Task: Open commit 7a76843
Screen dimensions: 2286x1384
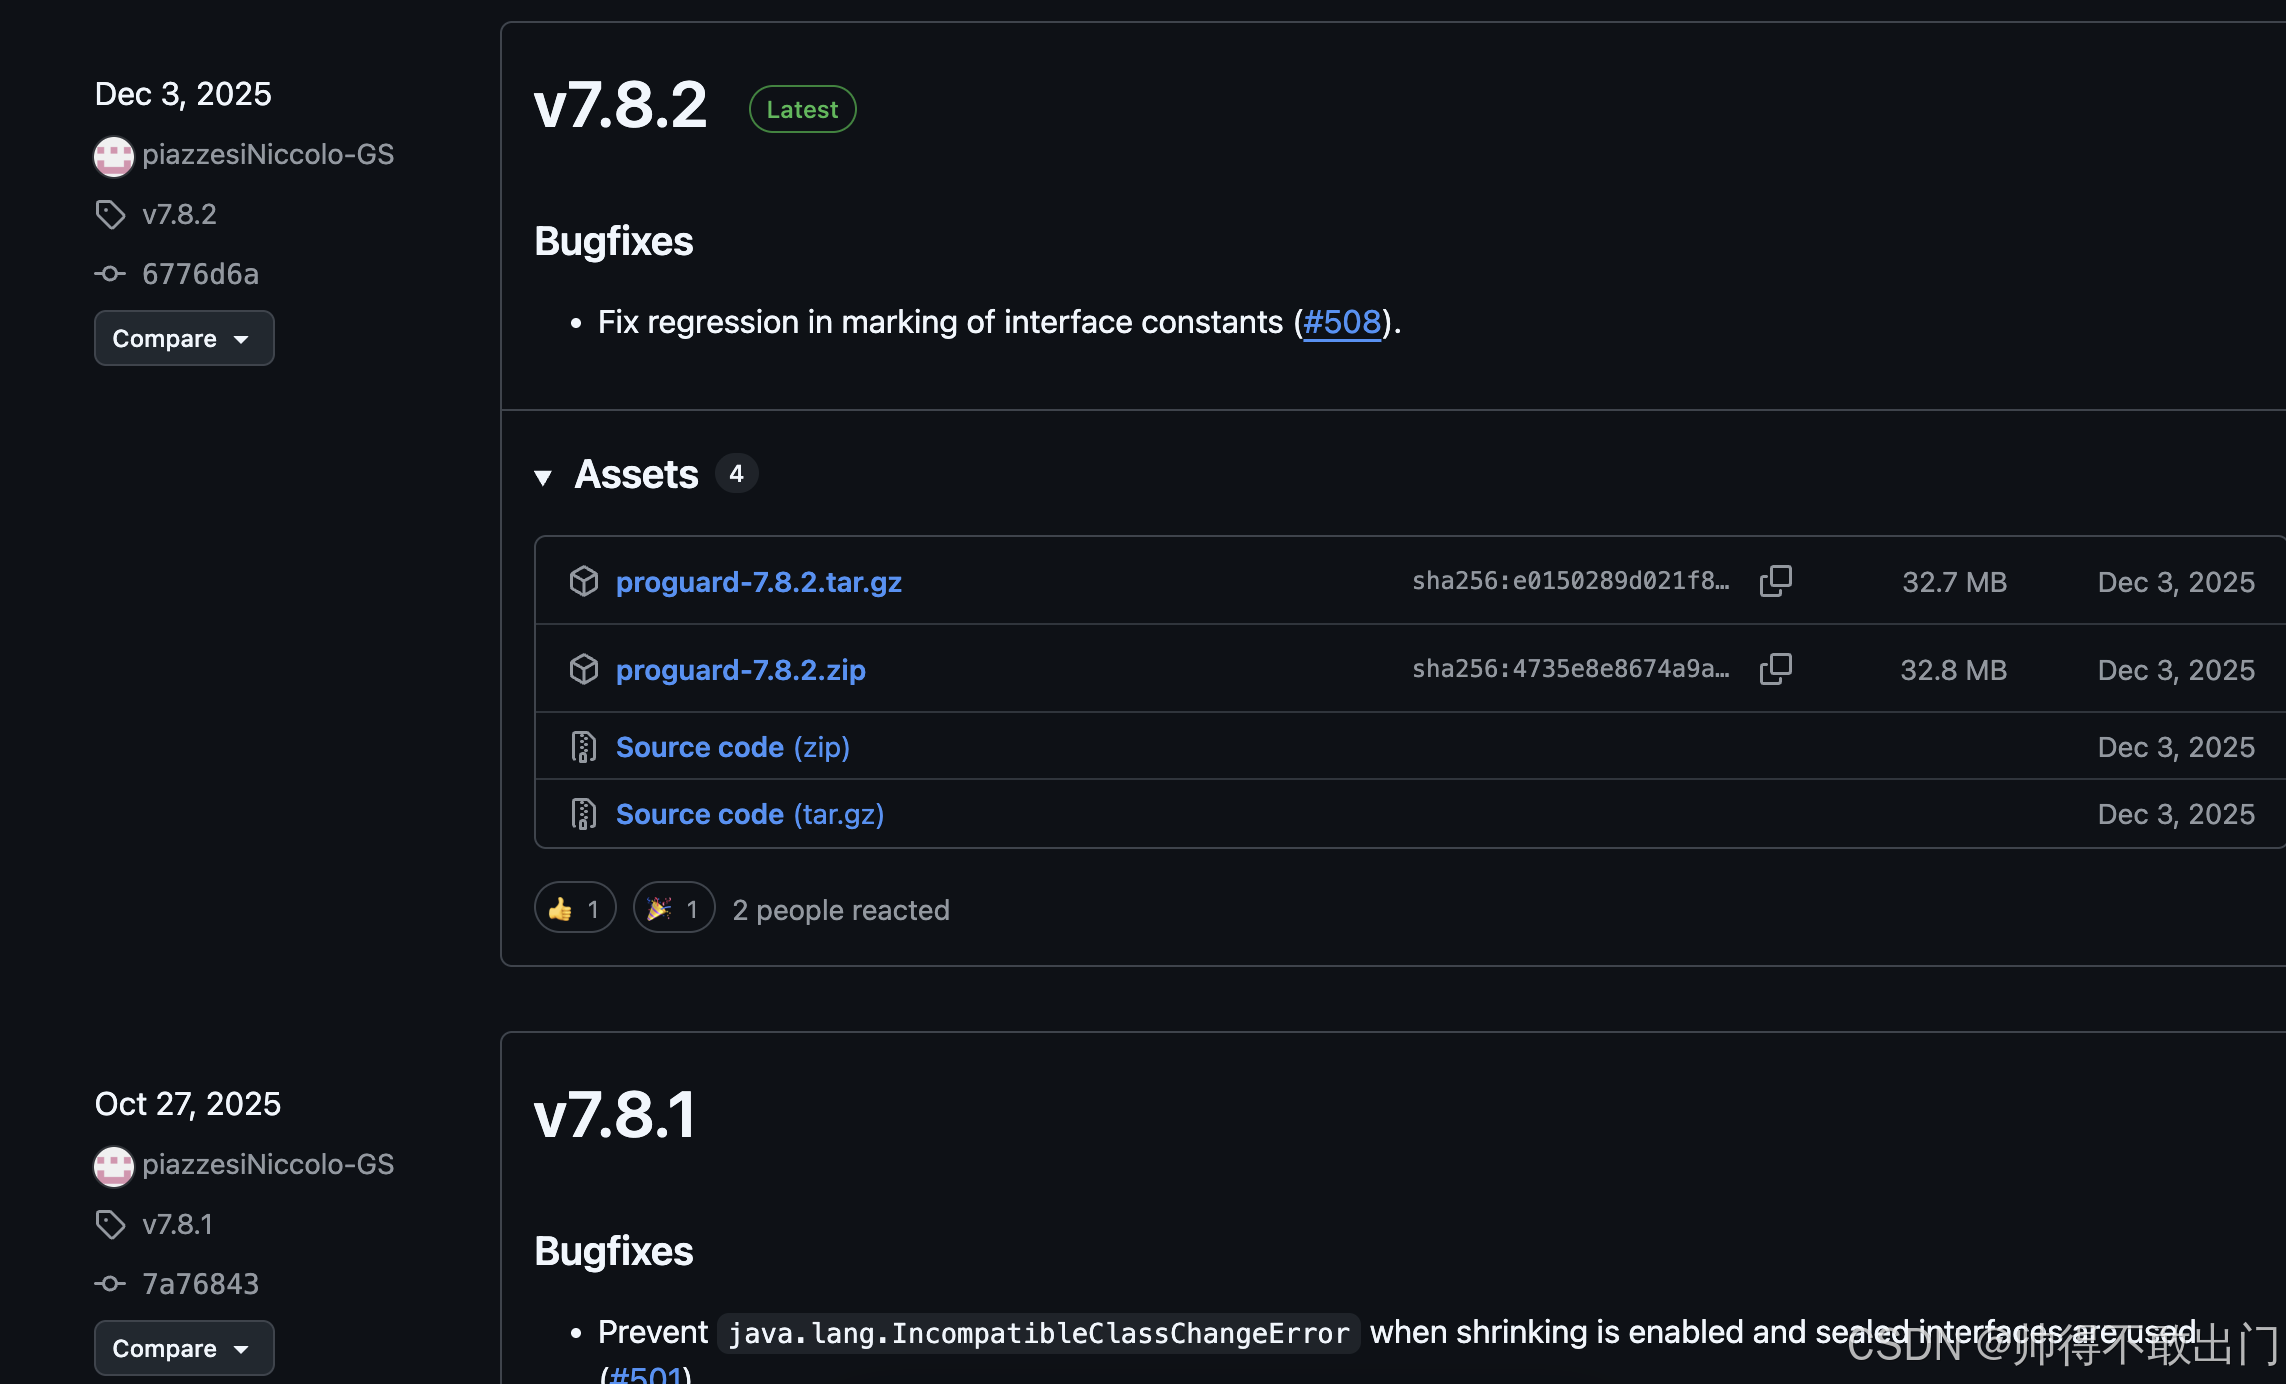Action: [x=200, y=1283]
